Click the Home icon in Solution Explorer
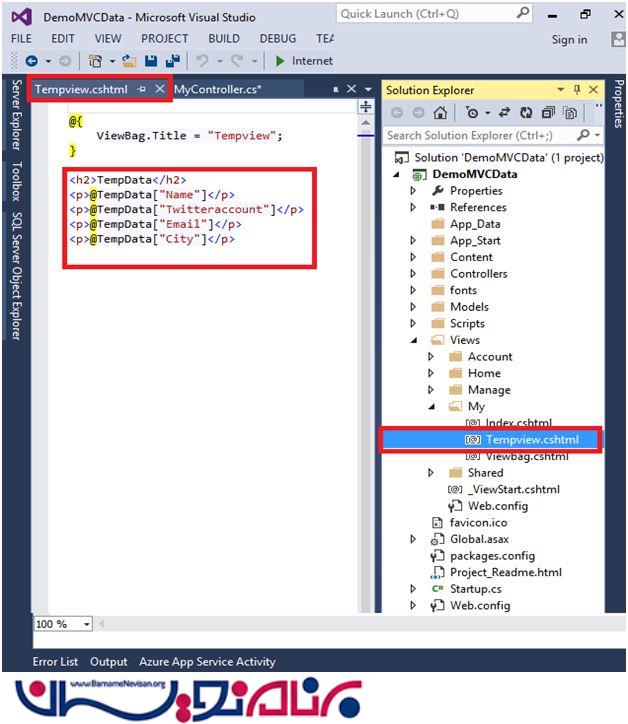 coord(440,113)
